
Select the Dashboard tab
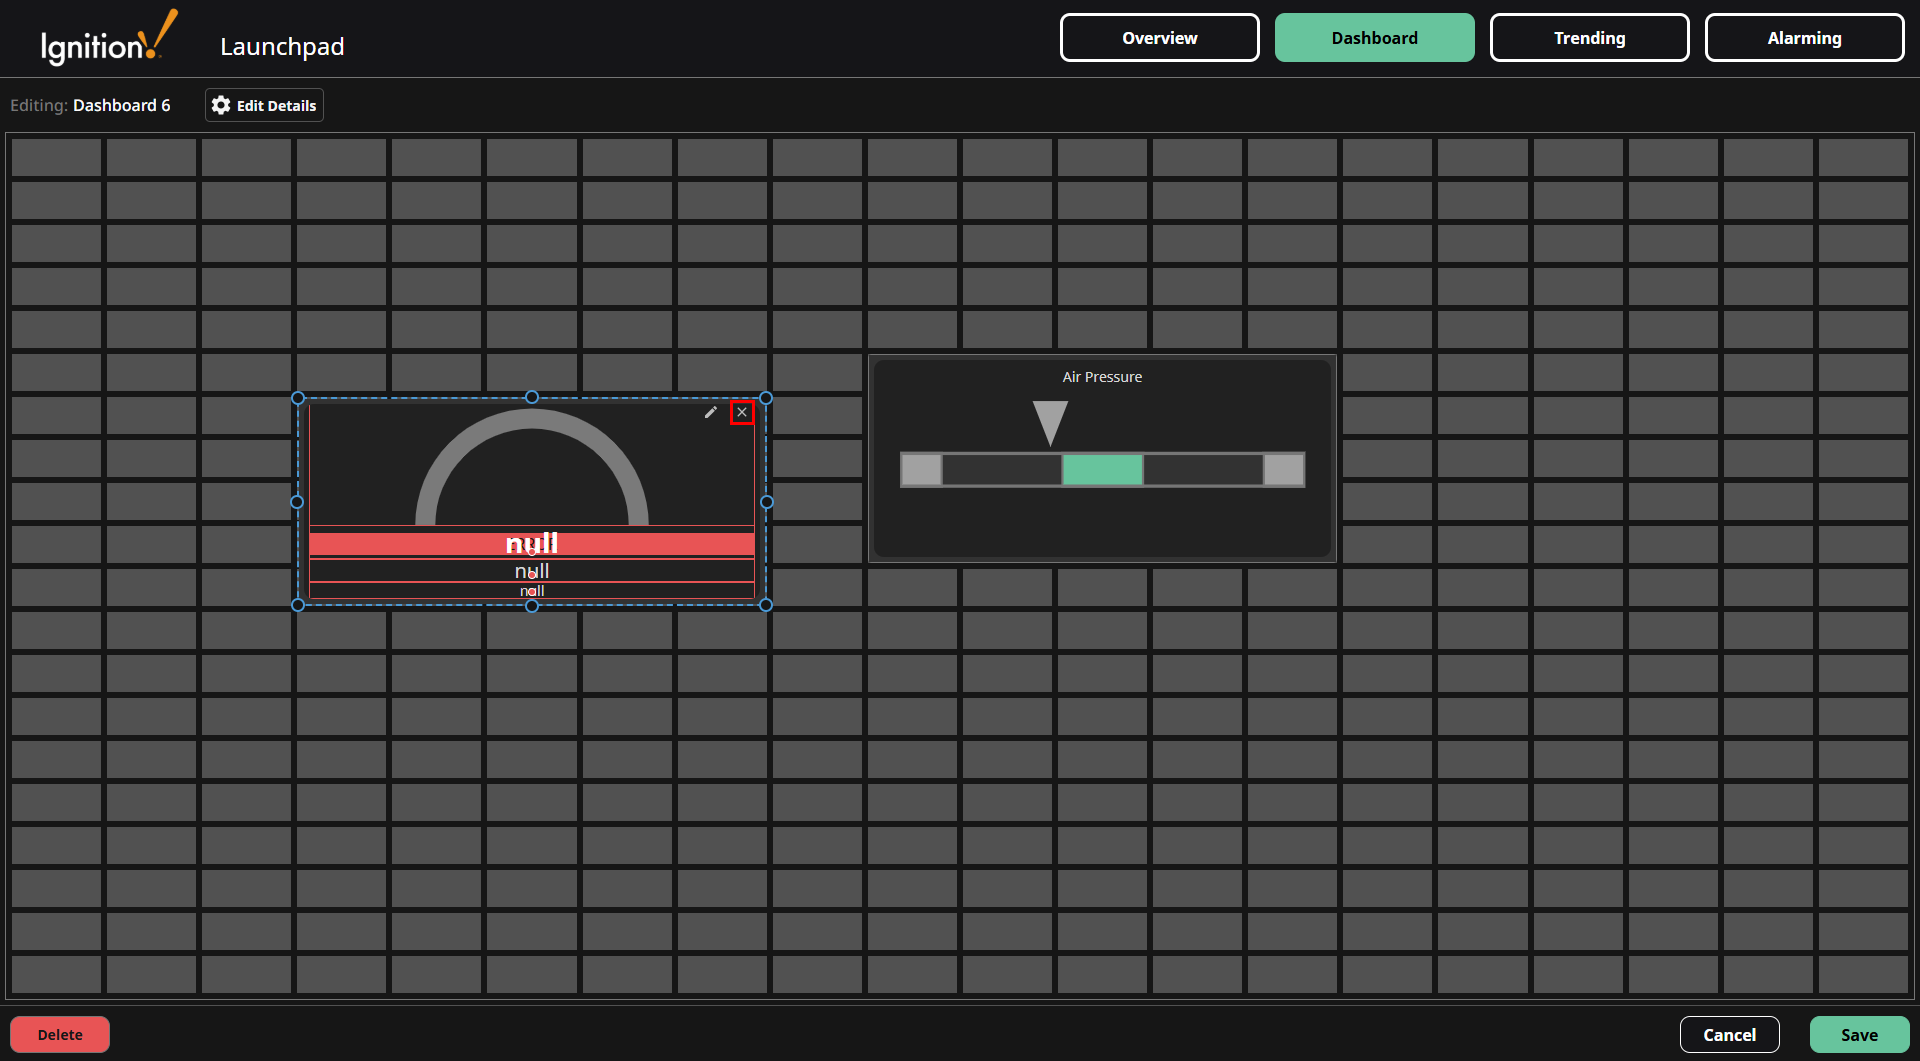[x=1374, y=37]
